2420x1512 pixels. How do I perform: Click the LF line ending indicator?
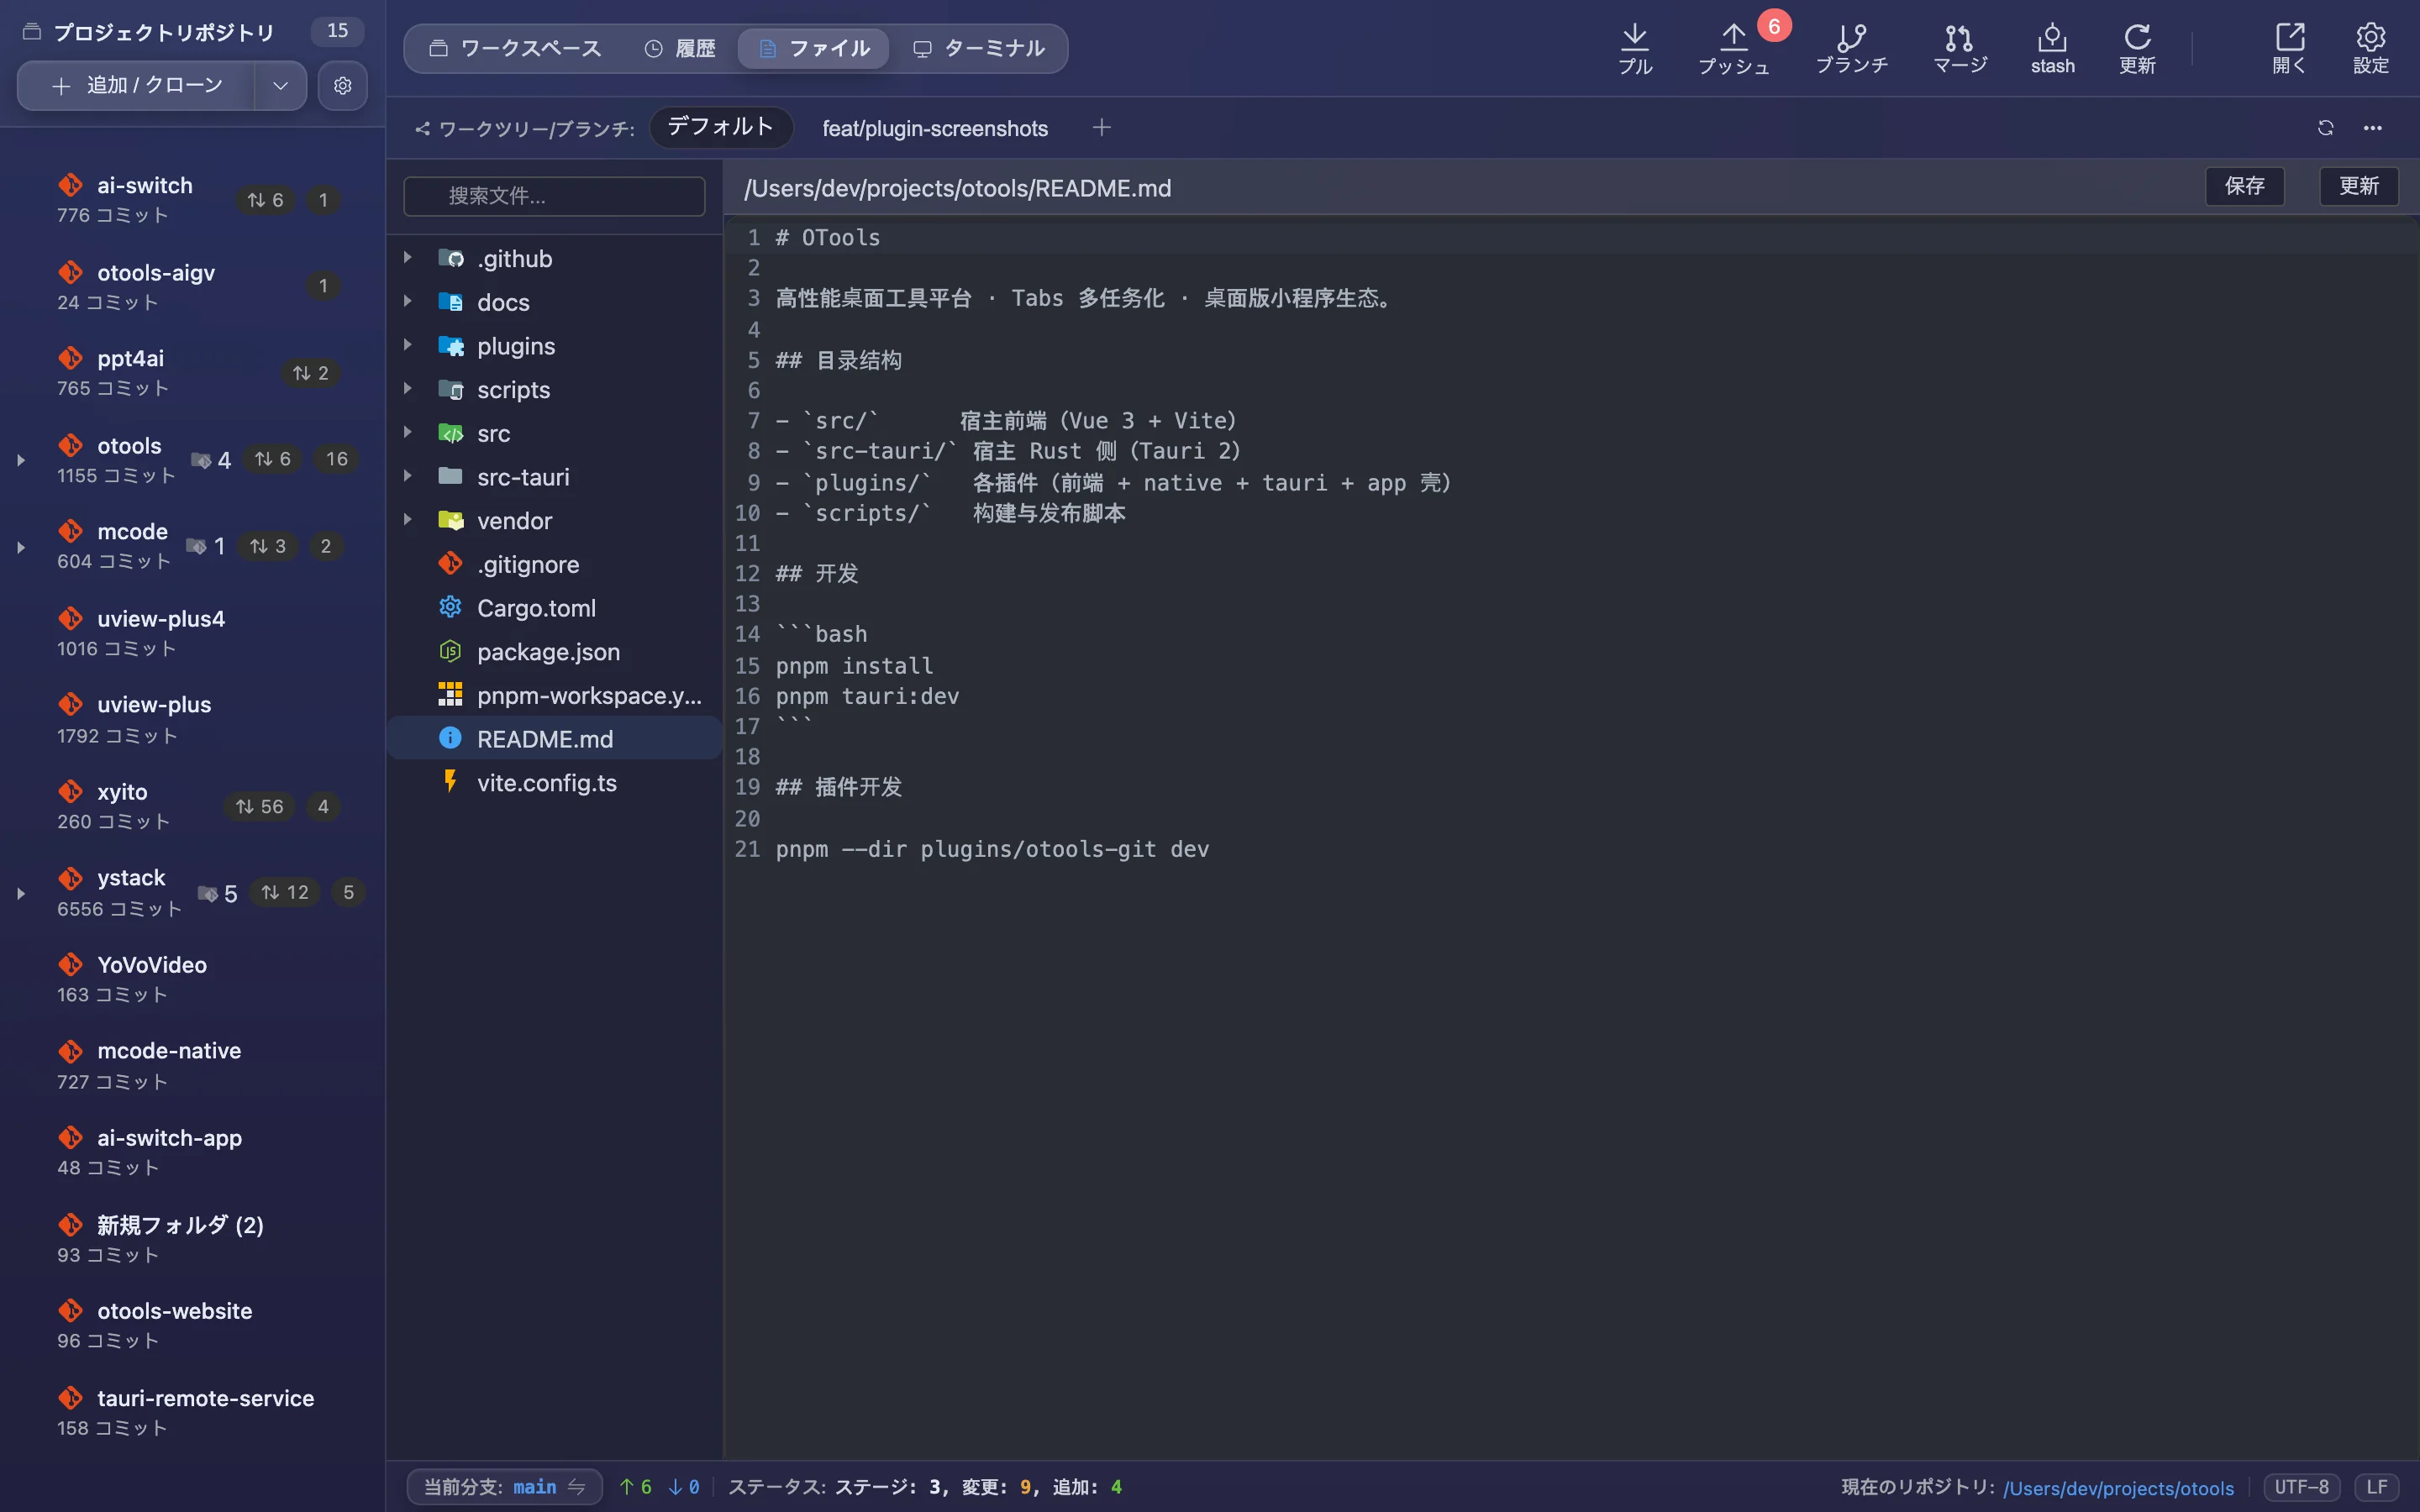[2376, 1487]
